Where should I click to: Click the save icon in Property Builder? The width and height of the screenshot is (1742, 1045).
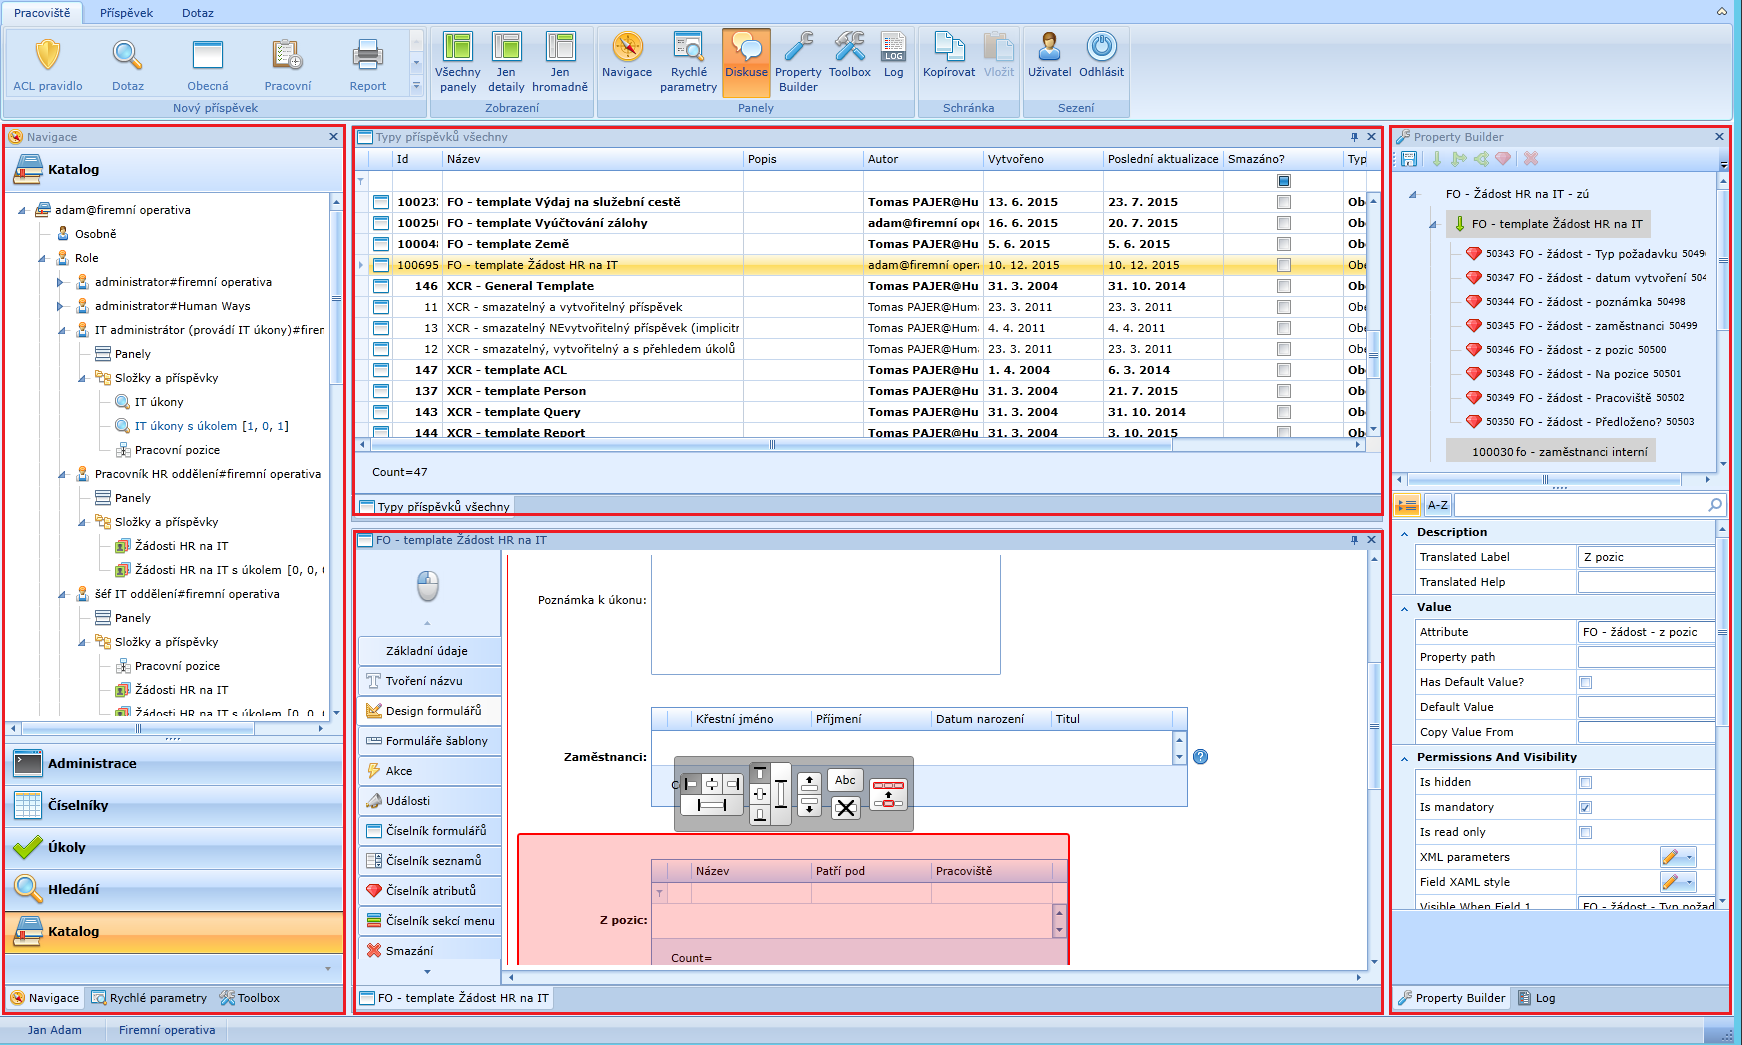coord(1409,159)
